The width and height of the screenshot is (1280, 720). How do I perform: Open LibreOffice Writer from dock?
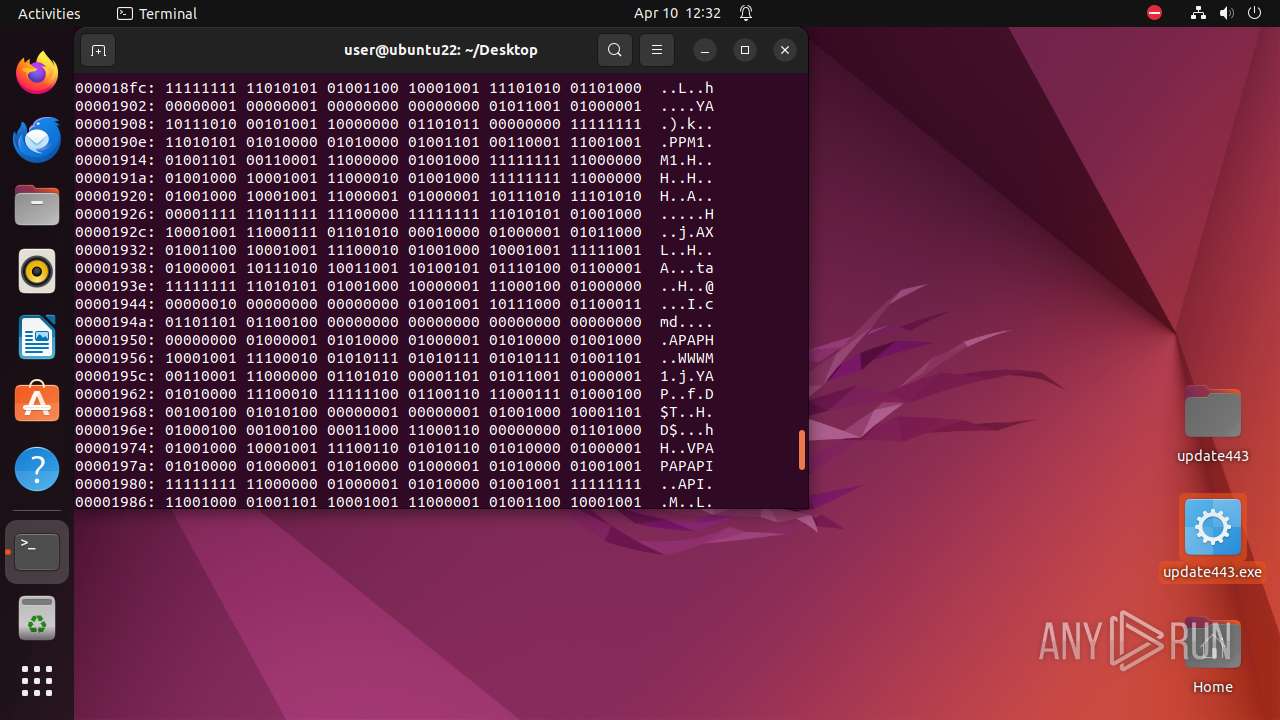37,338
